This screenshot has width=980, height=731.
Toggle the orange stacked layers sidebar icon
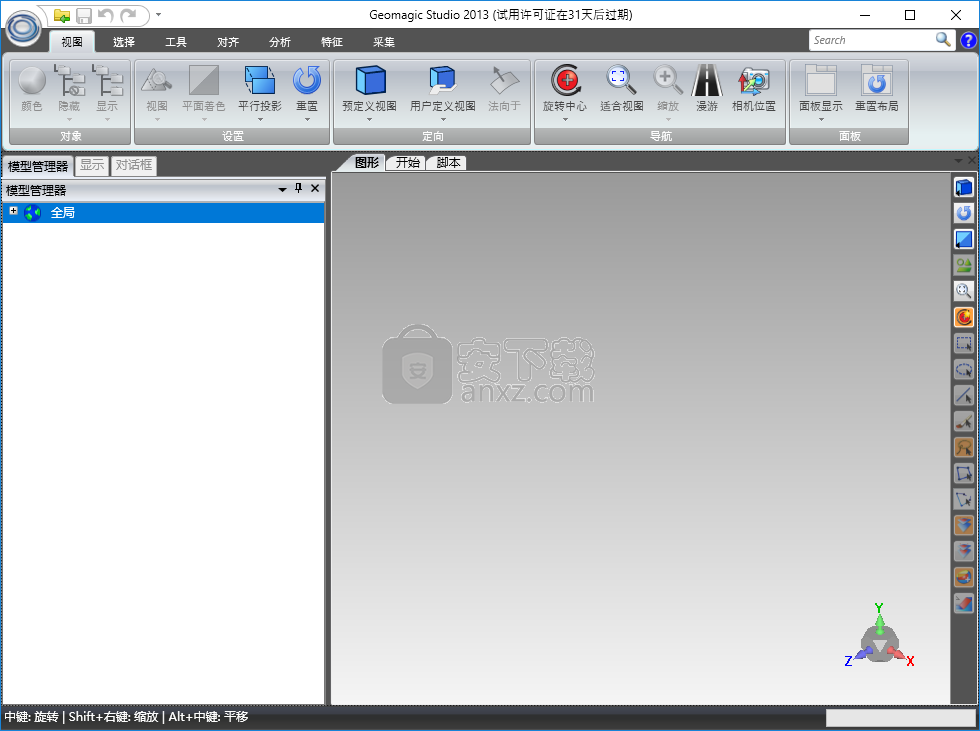pos(964,525)
